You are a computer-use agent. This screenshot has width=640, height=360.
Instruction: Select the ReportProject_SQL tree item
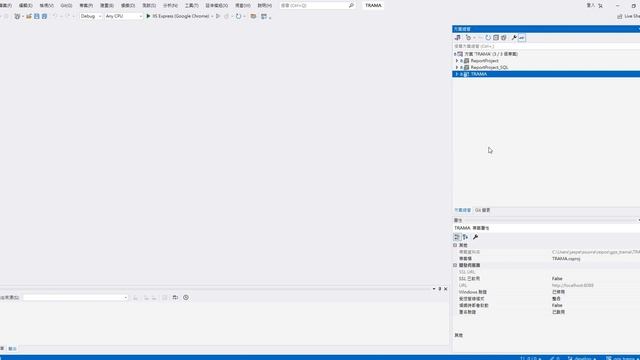tap(489, 67)
